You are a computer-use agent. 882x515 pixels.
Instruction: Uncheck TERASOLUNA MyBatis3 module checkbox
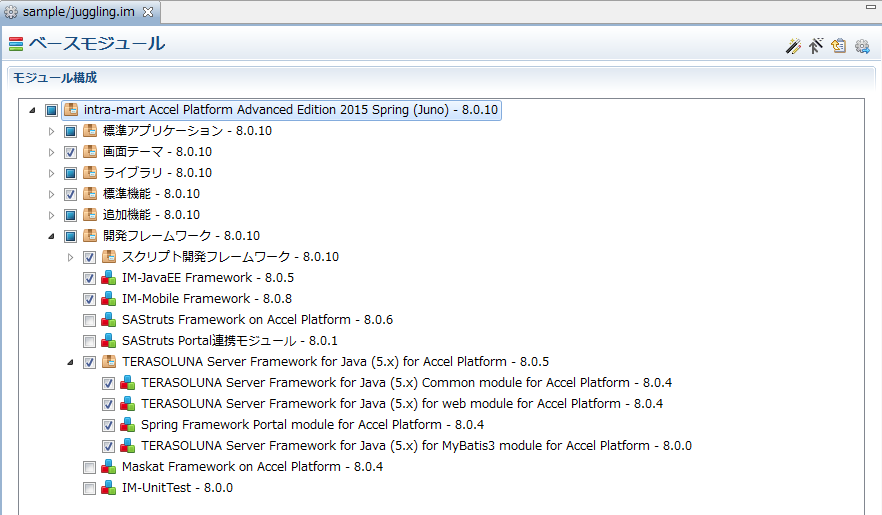(x=109, y=446)
